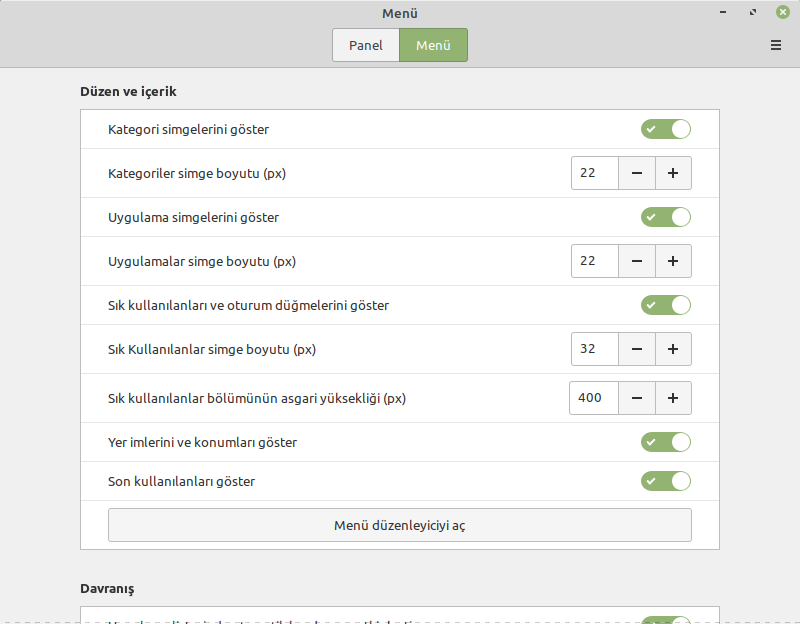Screen dimensions: 800x624
Task: Decrease asgari yüksekliği value with minus
Action: click(637, 398)
